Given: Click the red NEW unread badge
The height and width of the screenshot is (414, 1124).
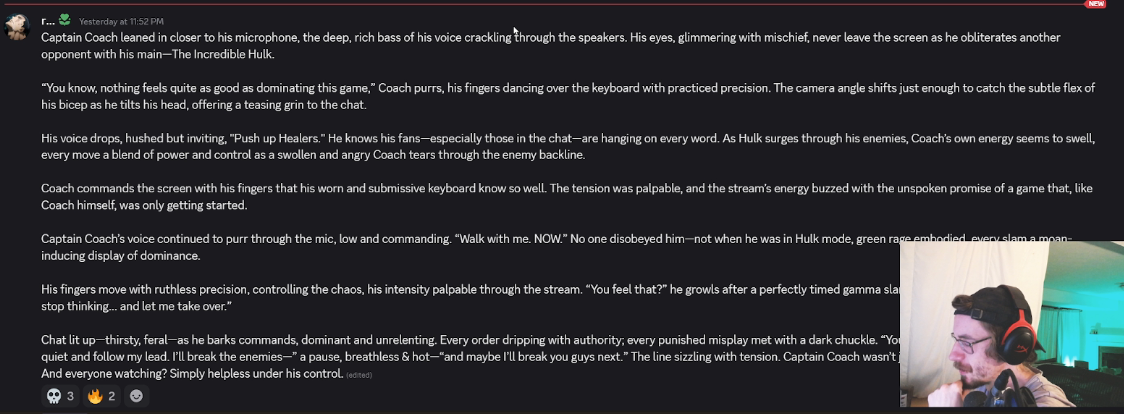Looking at the screenshot, I should [x=1095, y=4].
